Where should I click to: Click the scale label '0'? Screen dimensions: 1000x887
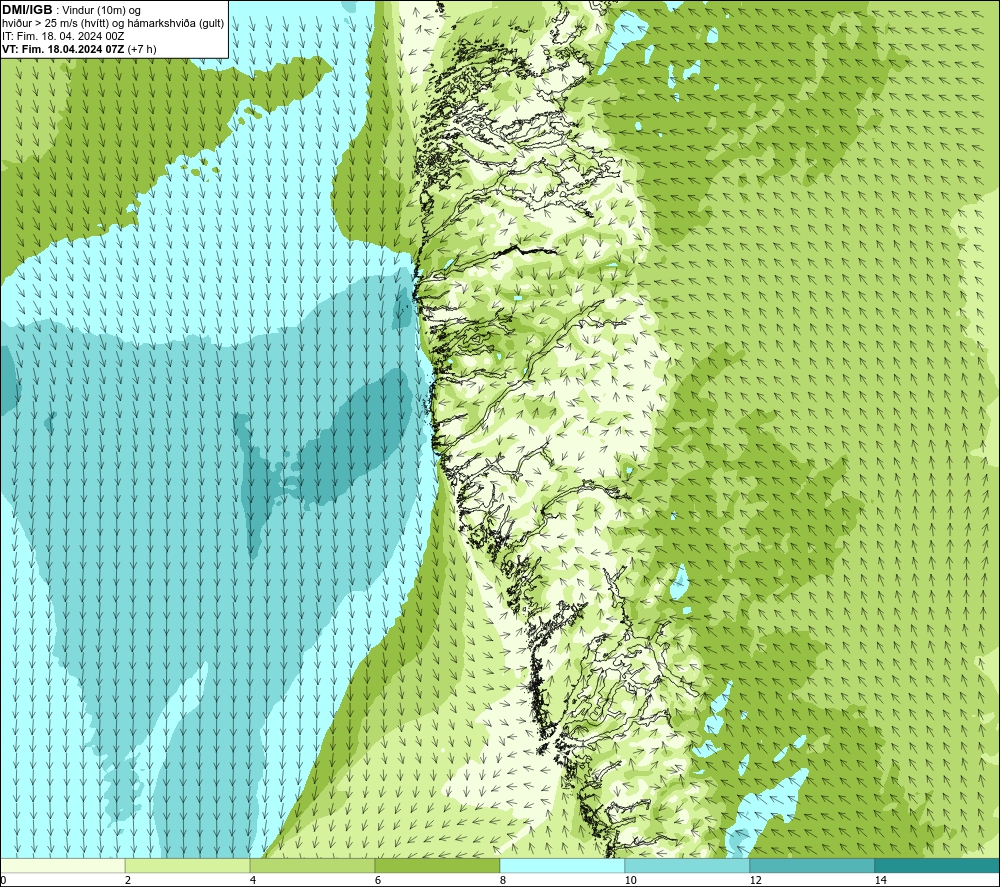coord(3,880)
